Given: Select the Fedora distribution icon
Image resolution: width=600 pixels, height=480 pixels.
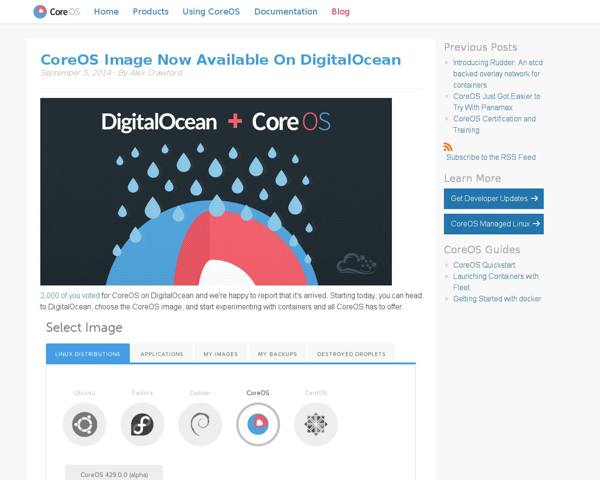Looking at the screenshot, I should coord(142,424).
